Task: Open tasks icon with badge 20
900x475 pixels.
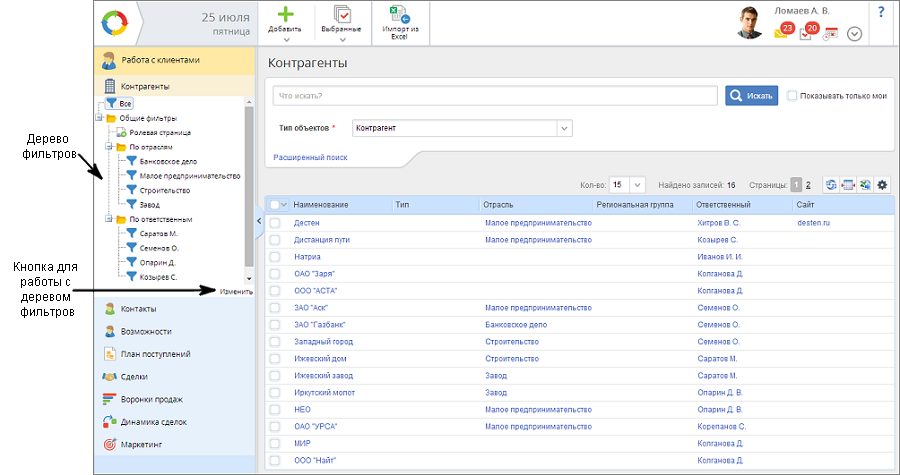Action: click(x=807, y=33)
